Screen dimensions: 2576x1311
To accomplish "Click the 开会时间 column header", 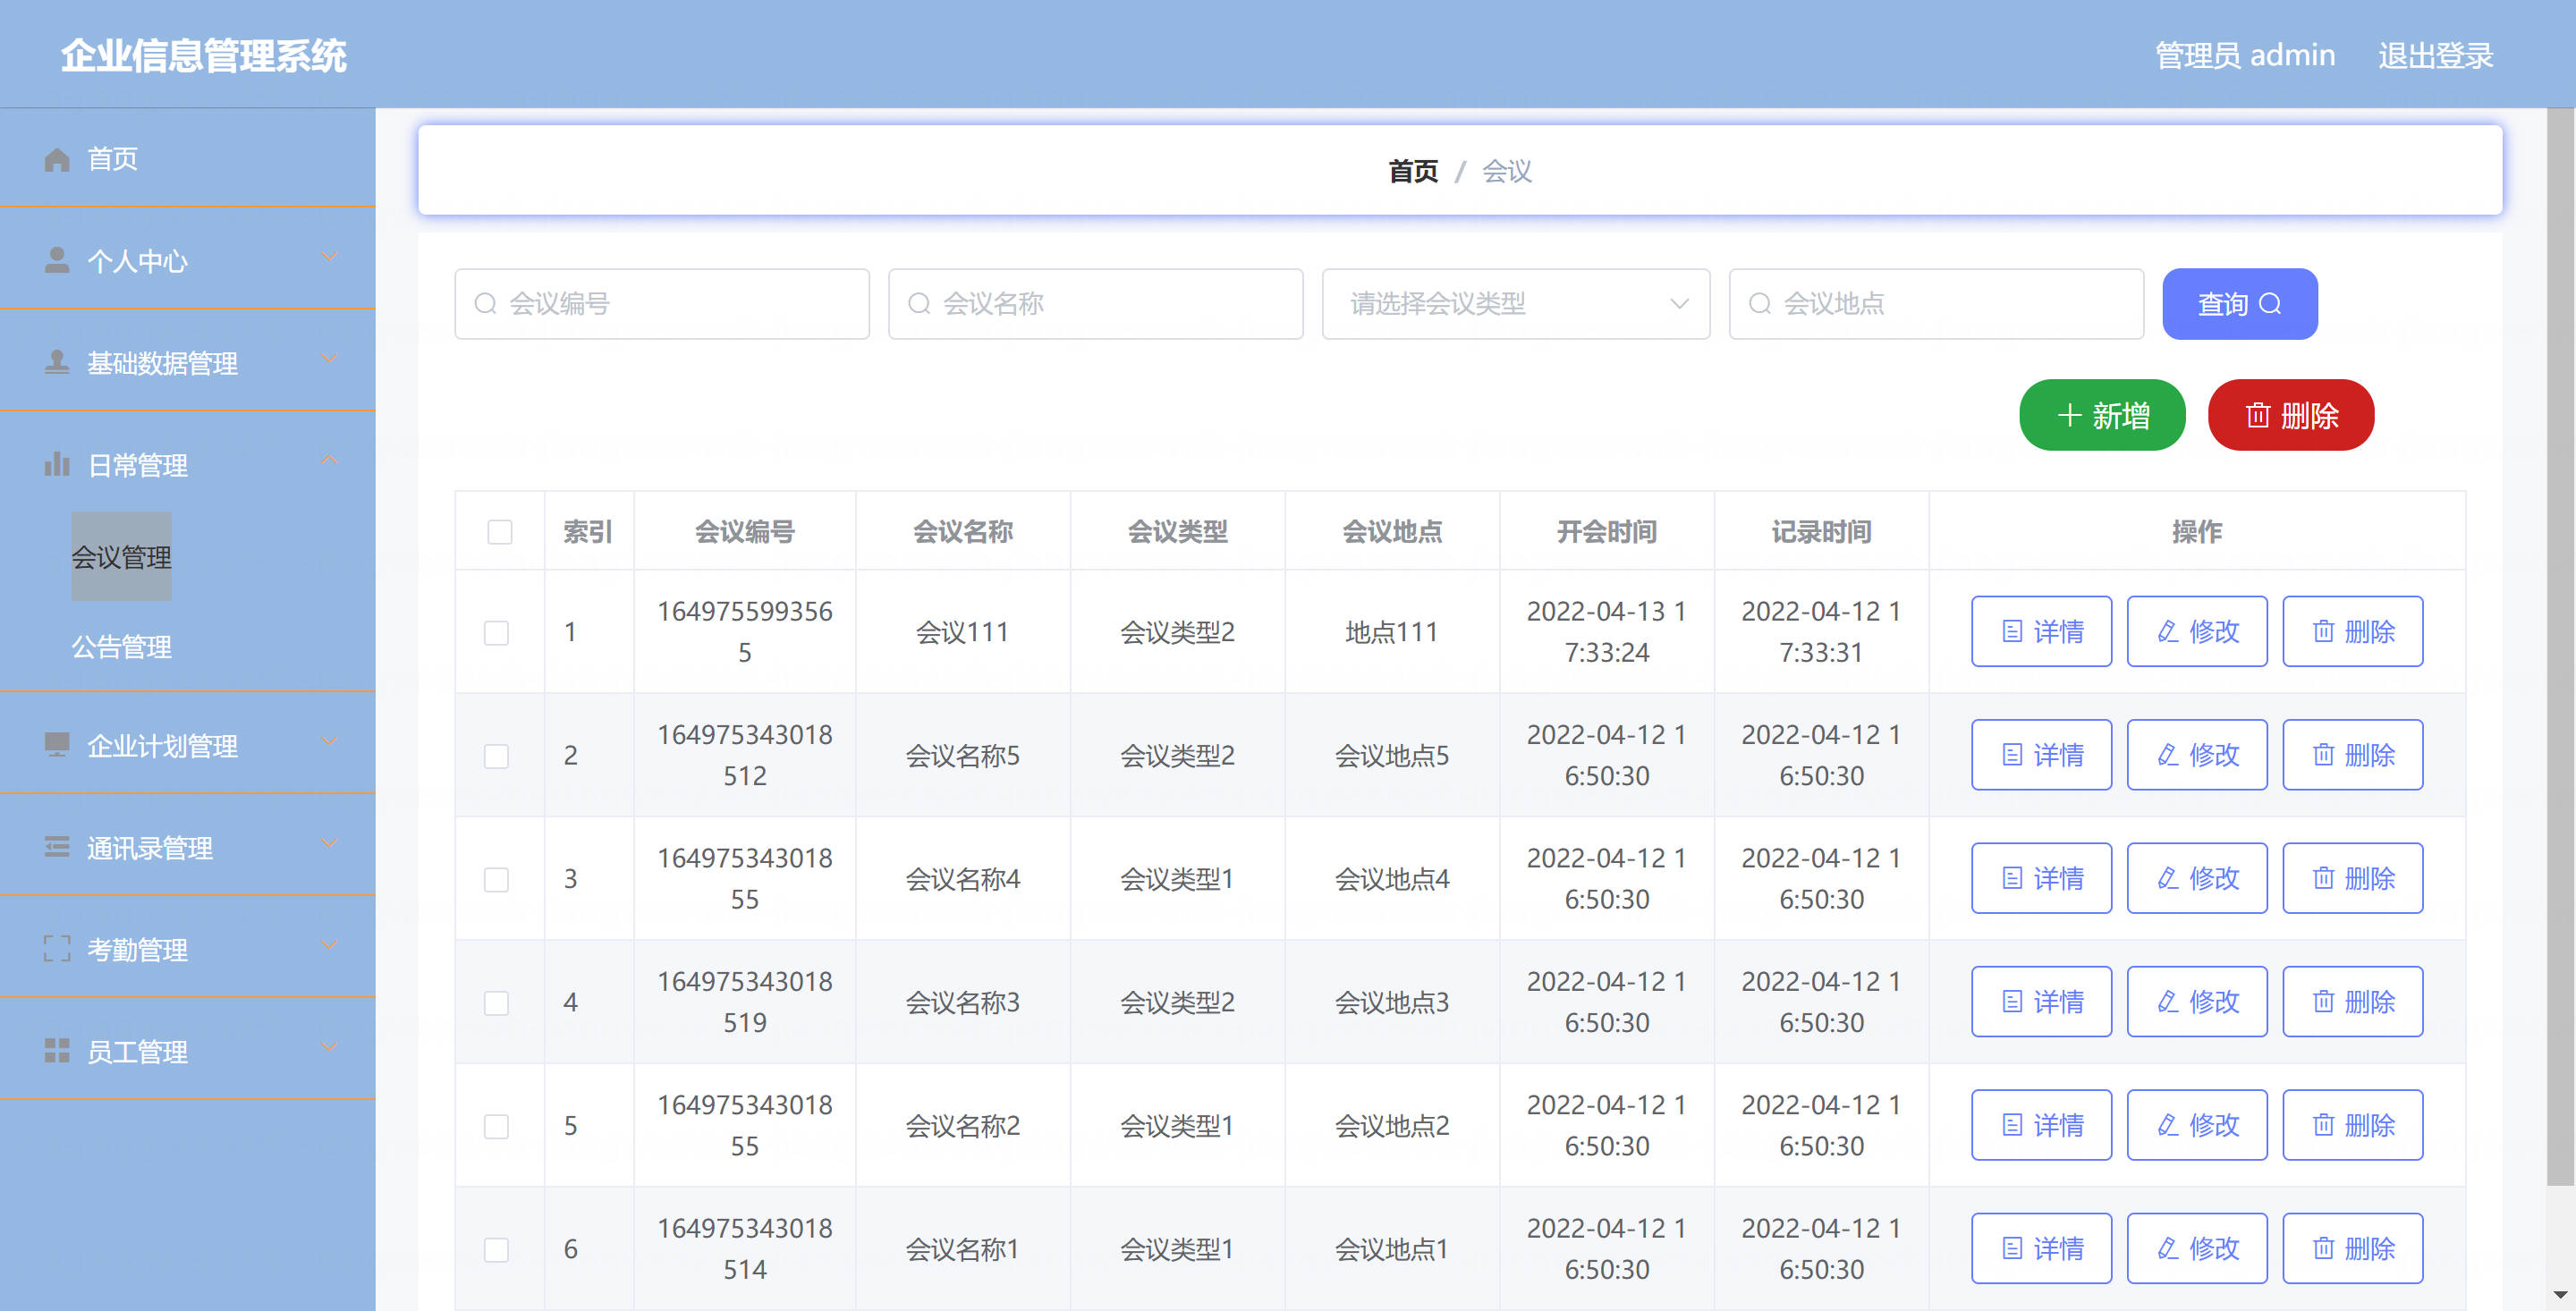I will 1606,531.
